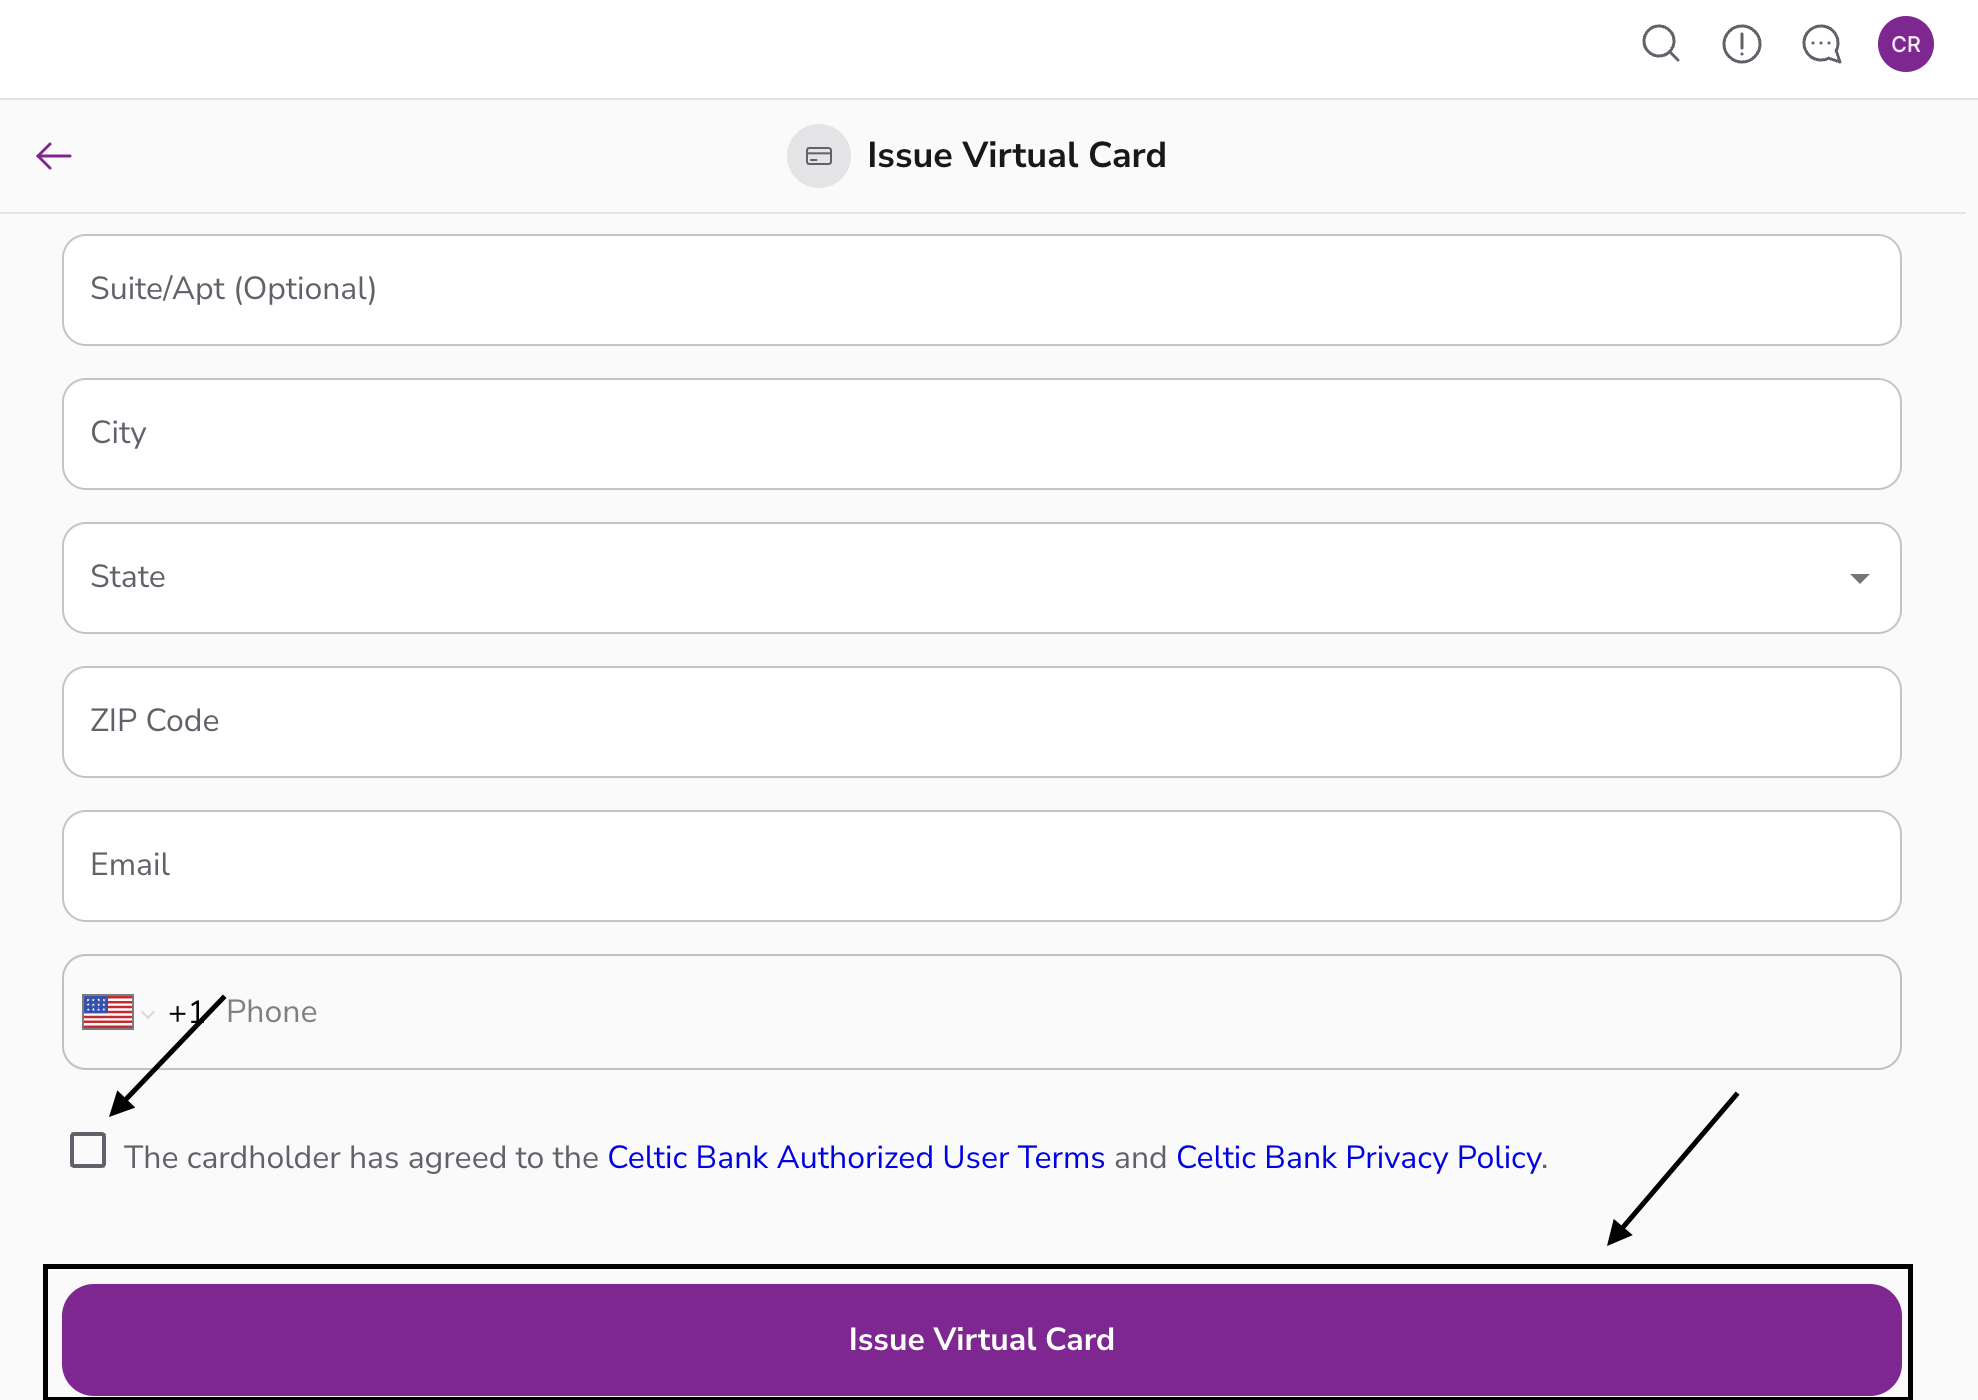Expand the State dropdown arrow
The width and height of the screenshot is (1978, 1400).
point(1859,578)
